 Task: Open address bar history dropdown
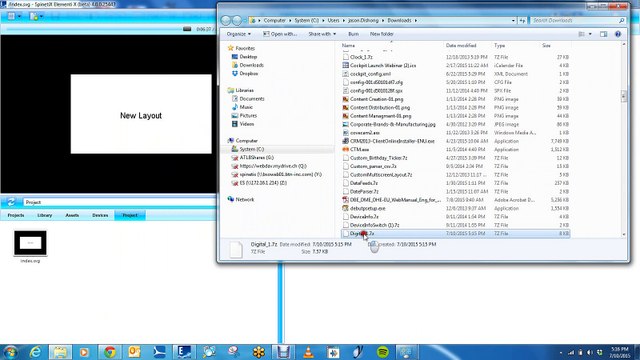[x=513, y=20]
